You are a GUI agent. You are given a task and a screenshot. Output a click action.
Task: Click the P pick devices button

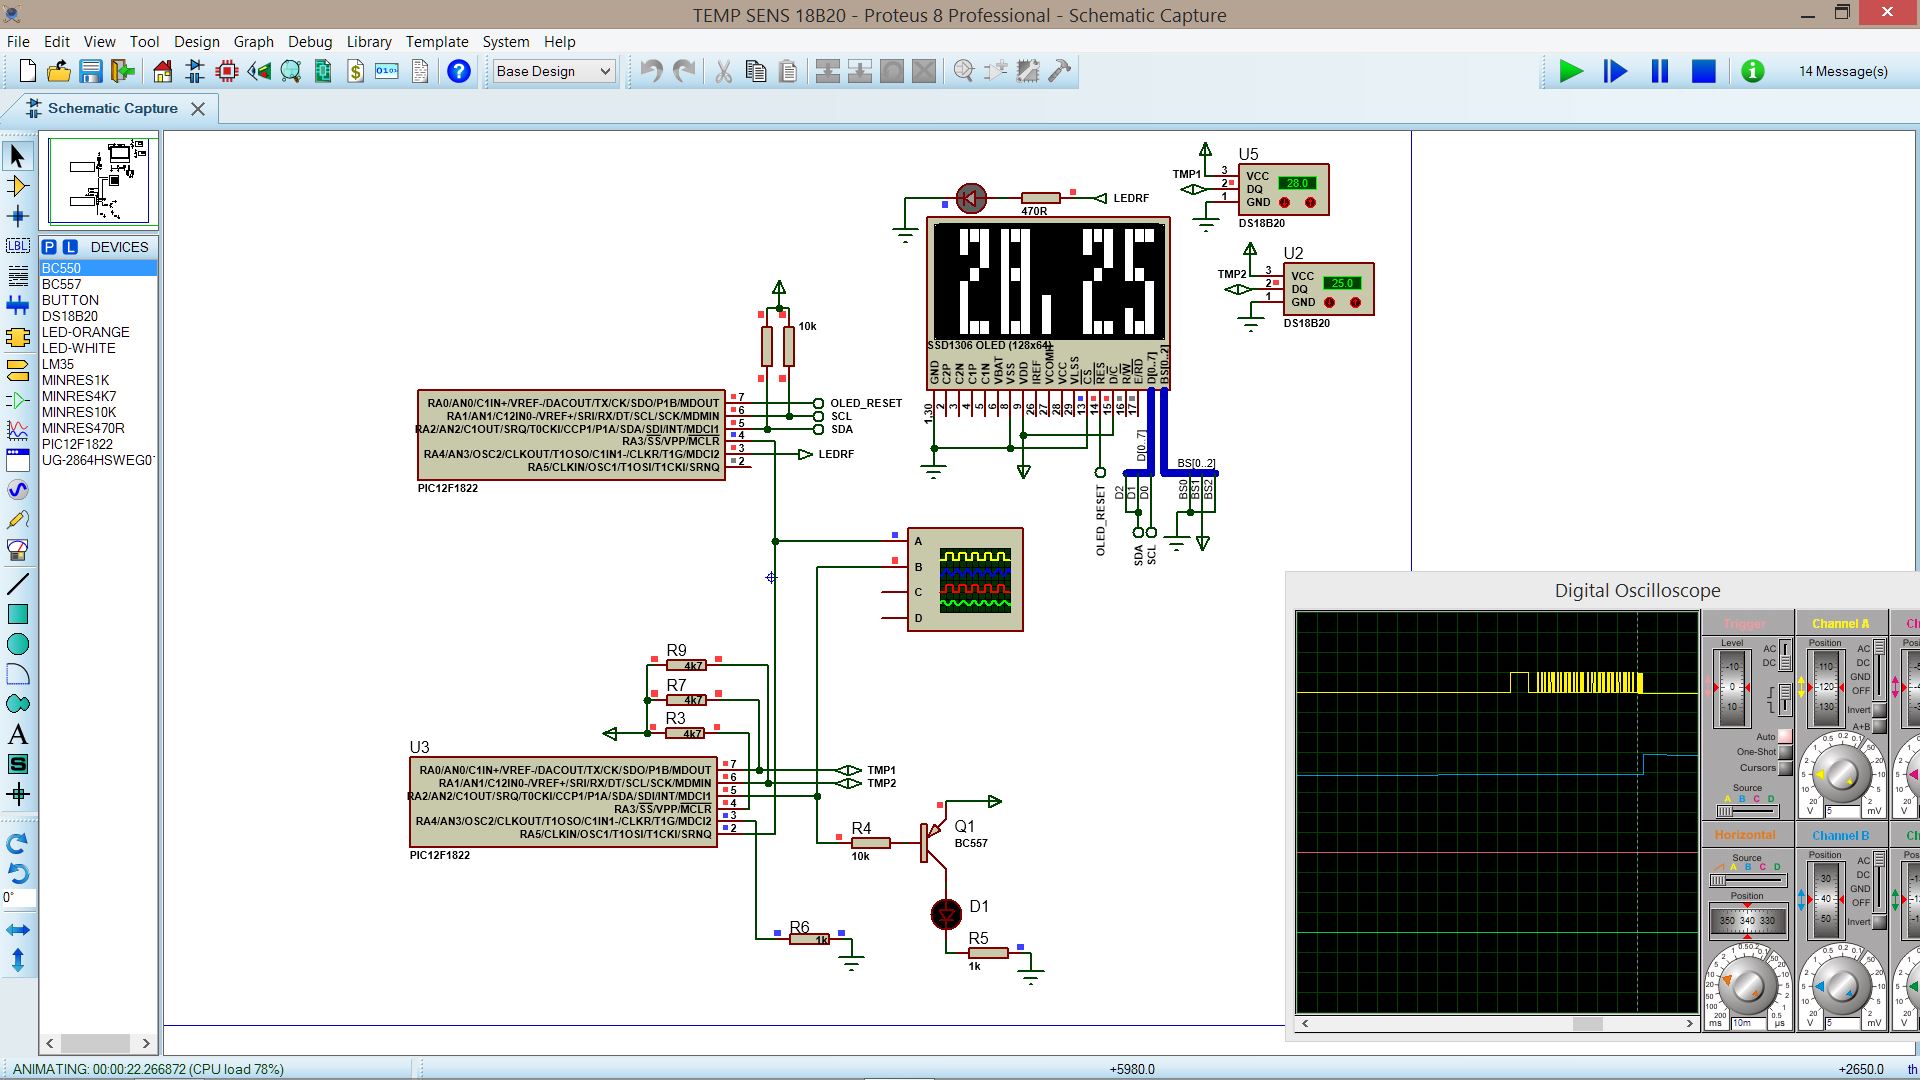[49, 247]
